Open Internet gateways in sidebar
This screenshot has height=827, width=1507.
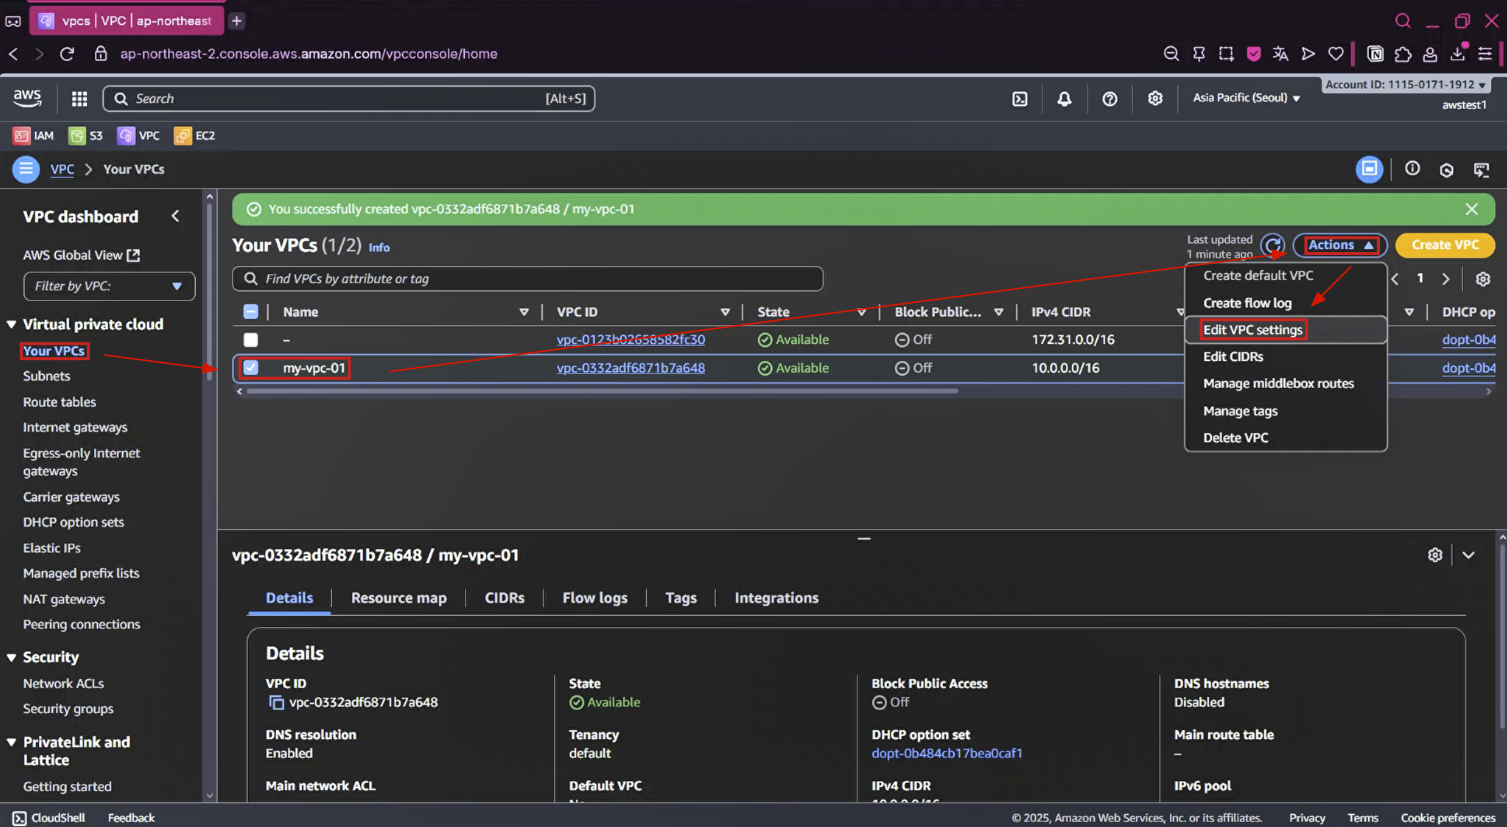[75, 427]
